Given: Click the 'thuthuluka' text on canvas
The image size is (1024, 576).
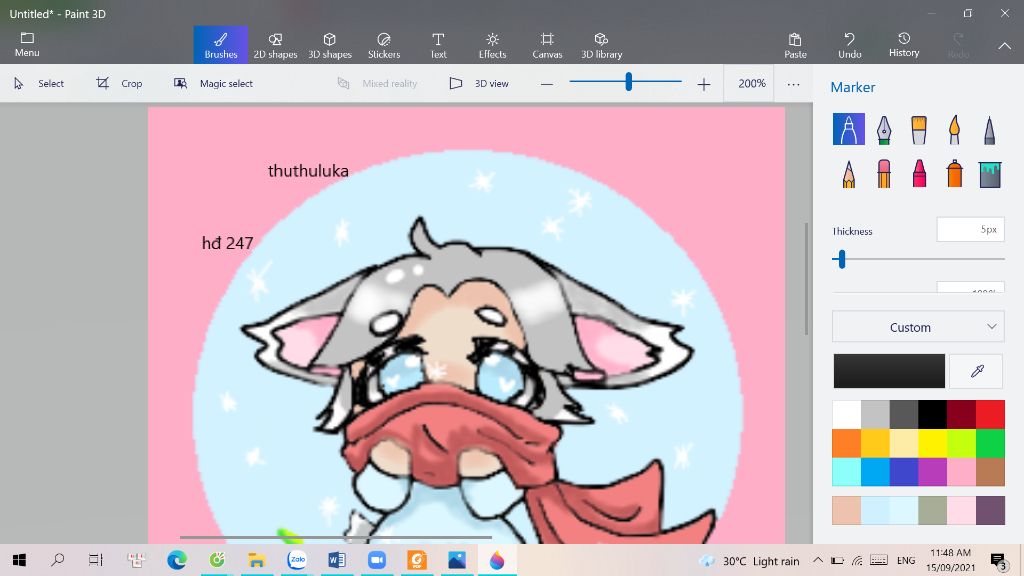Looking at the screenshot, I should tap(308, 171).
